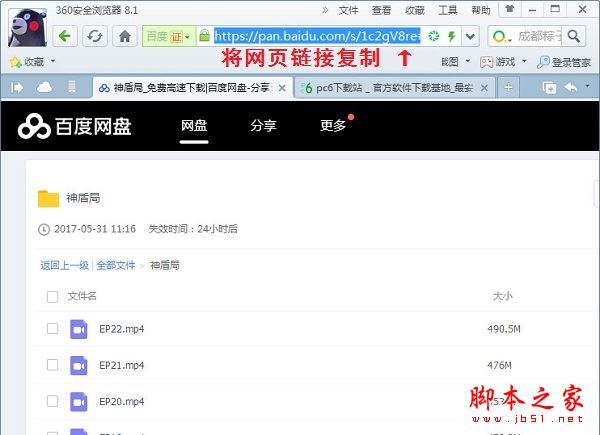Open the 更多 navigation item
The width and height of the screenshot is (600, 435).
click(333, 125)
